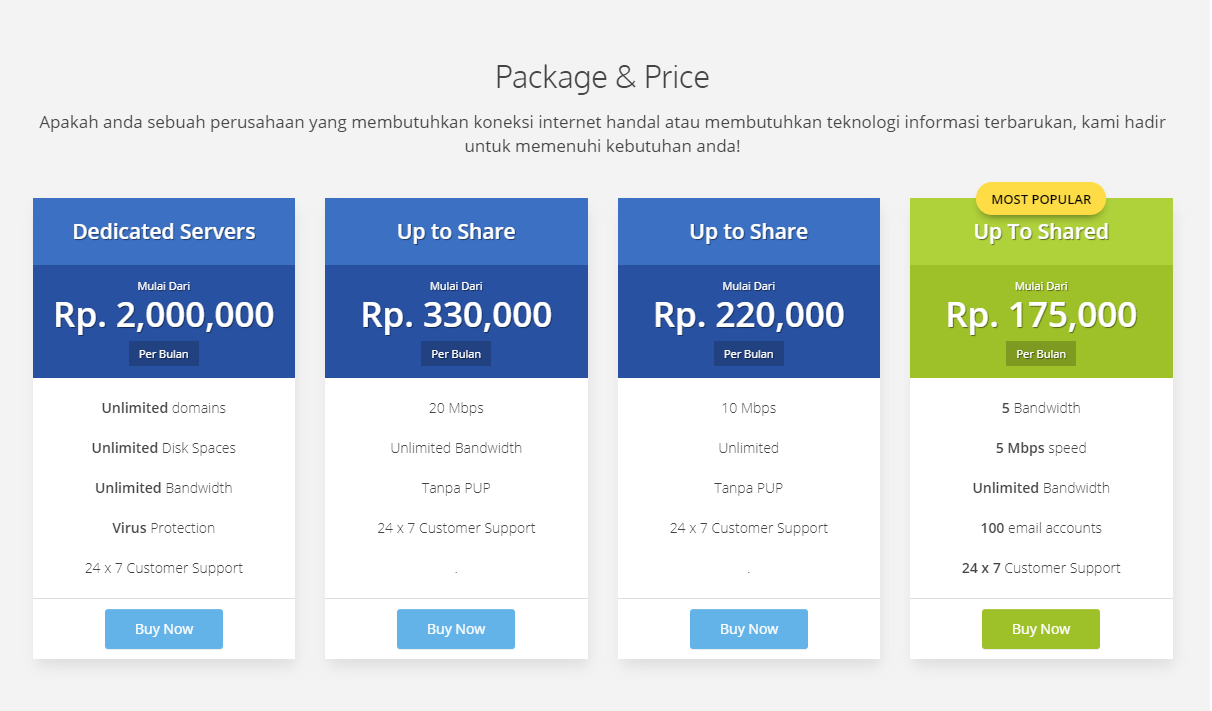Screen dimensions: 1212x711
Task: Click the Virus Protection feature line
Action: click(164, 528)
